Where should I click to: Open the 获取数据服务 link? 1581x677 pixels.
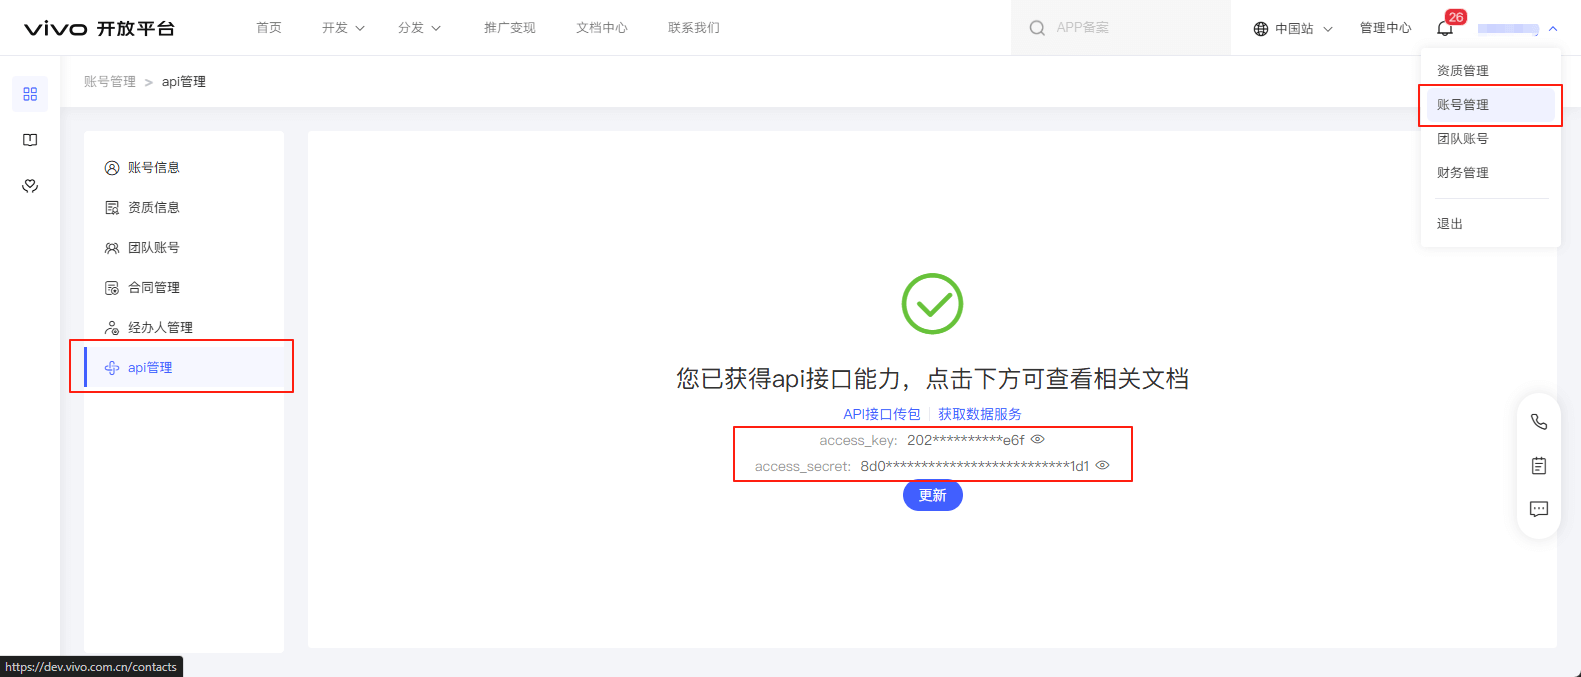point(979,414)
